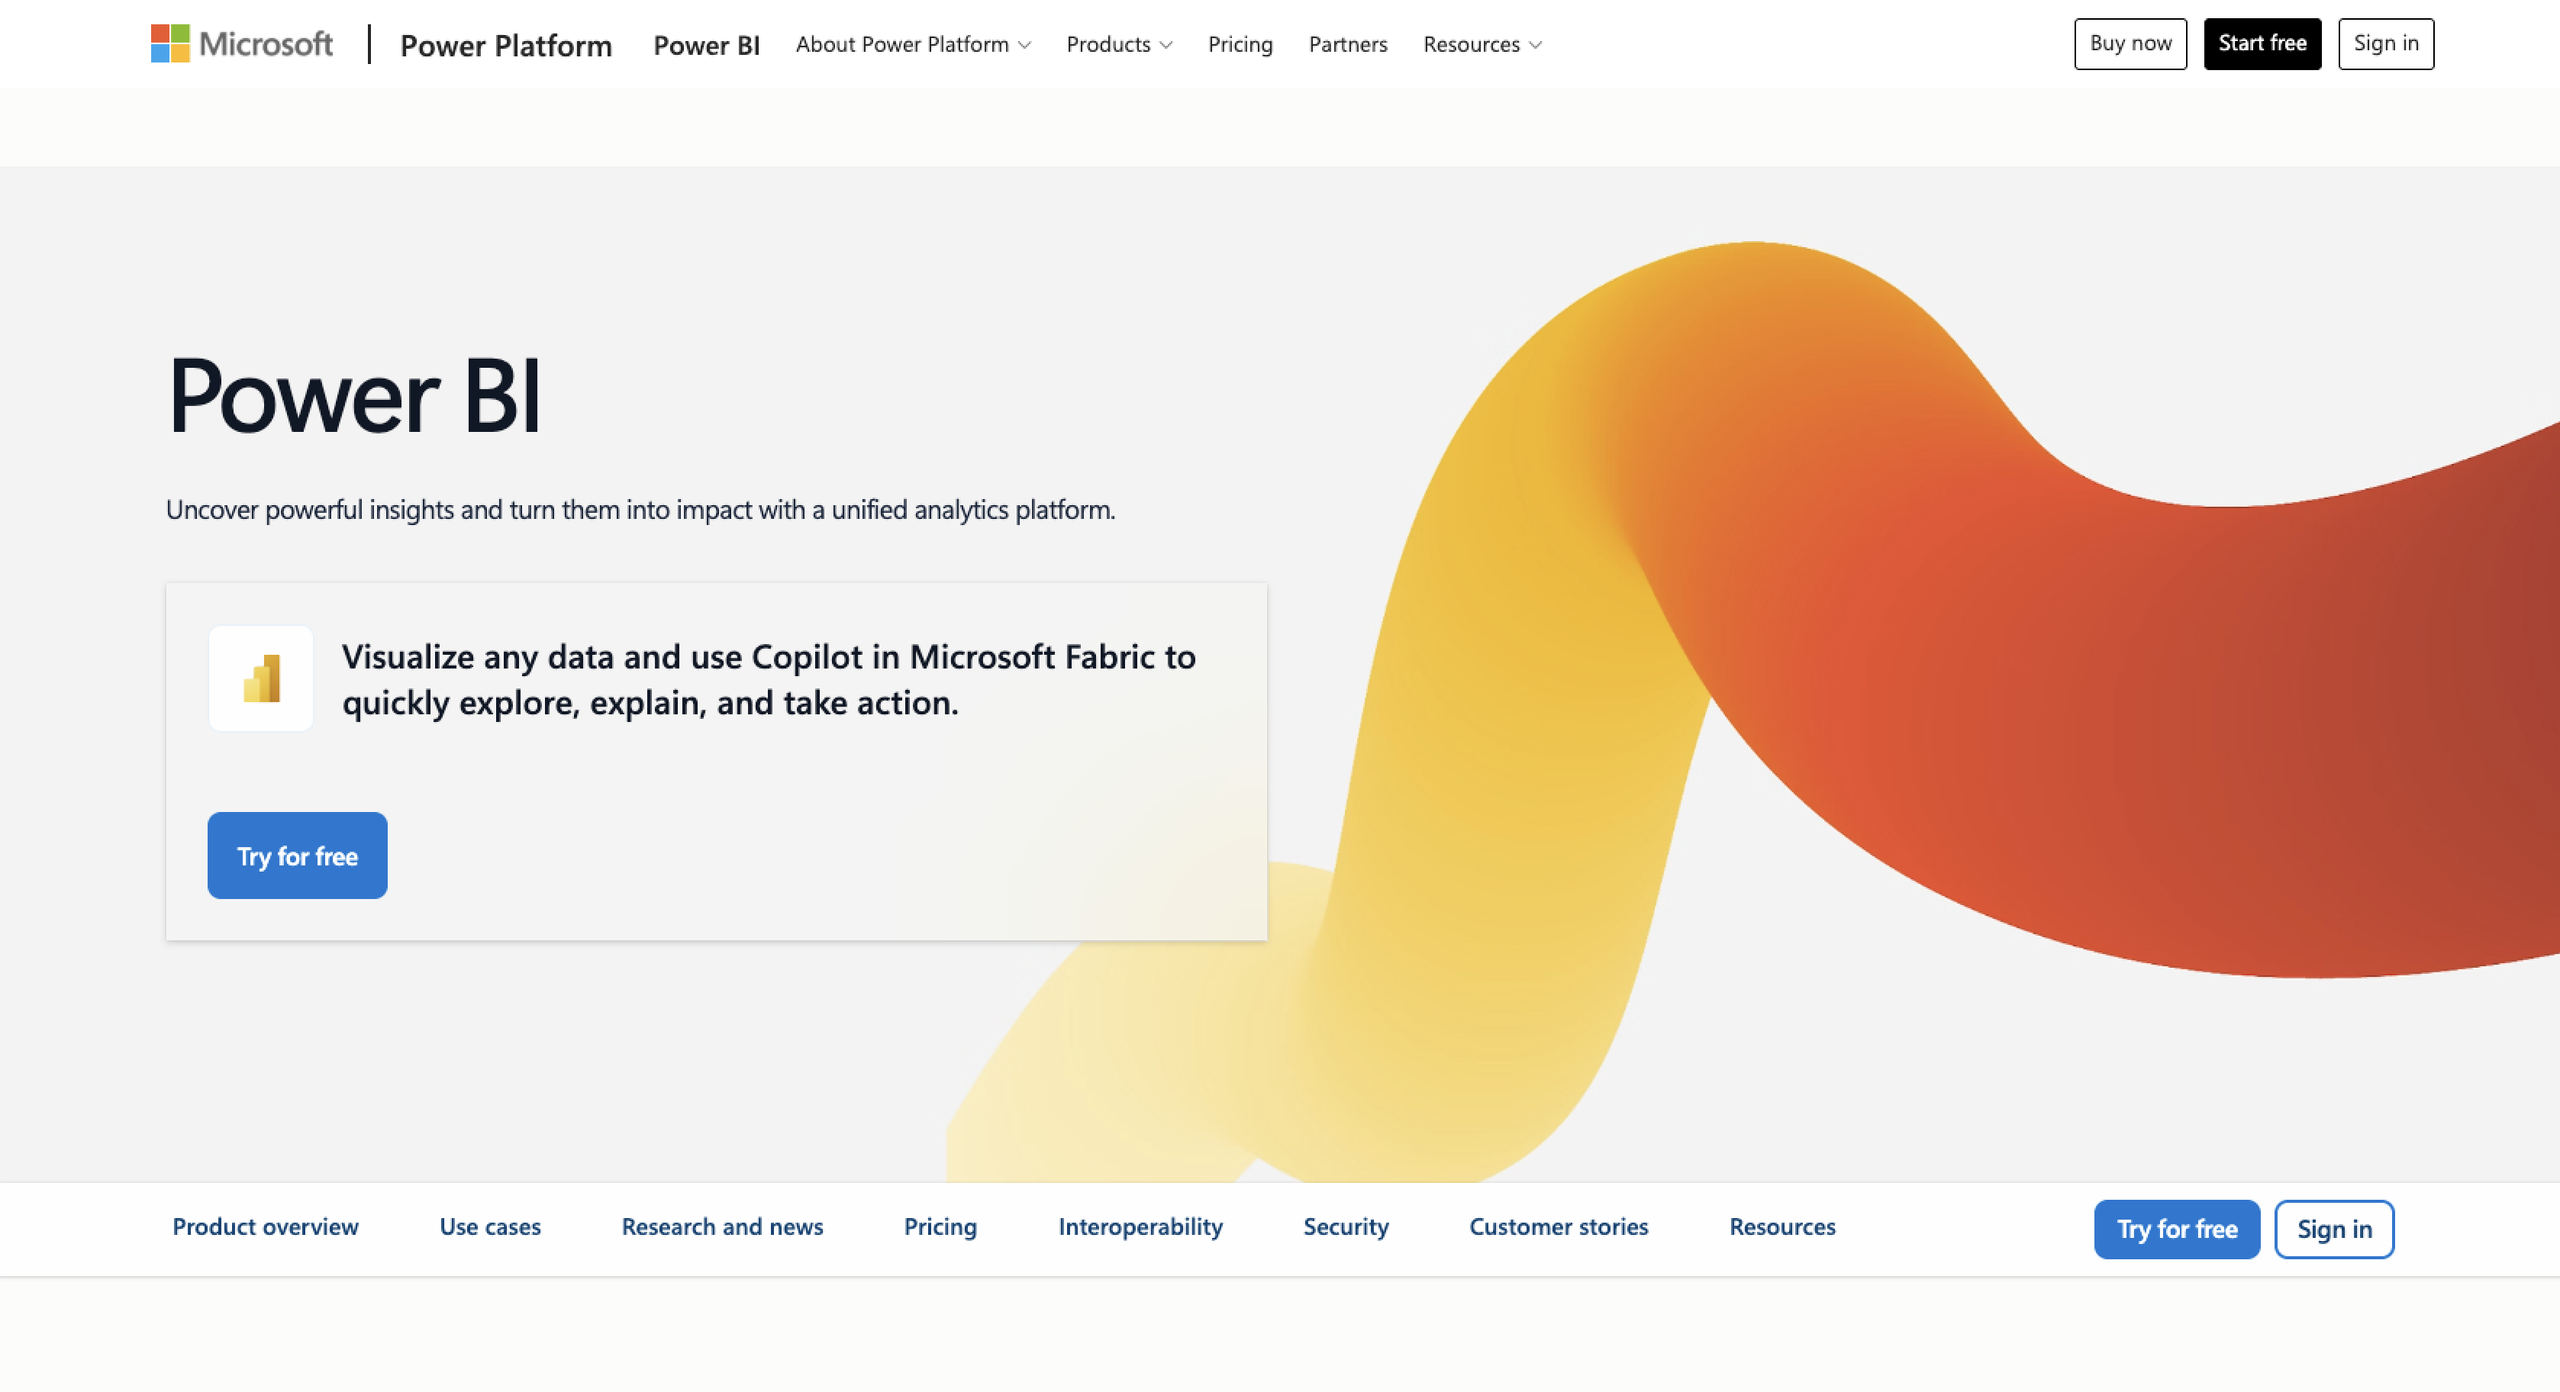2560x1392 pixels.
Task: Open Pricing in the top navigation bar
Action: pyautogui.click(x=1240, y=44)
